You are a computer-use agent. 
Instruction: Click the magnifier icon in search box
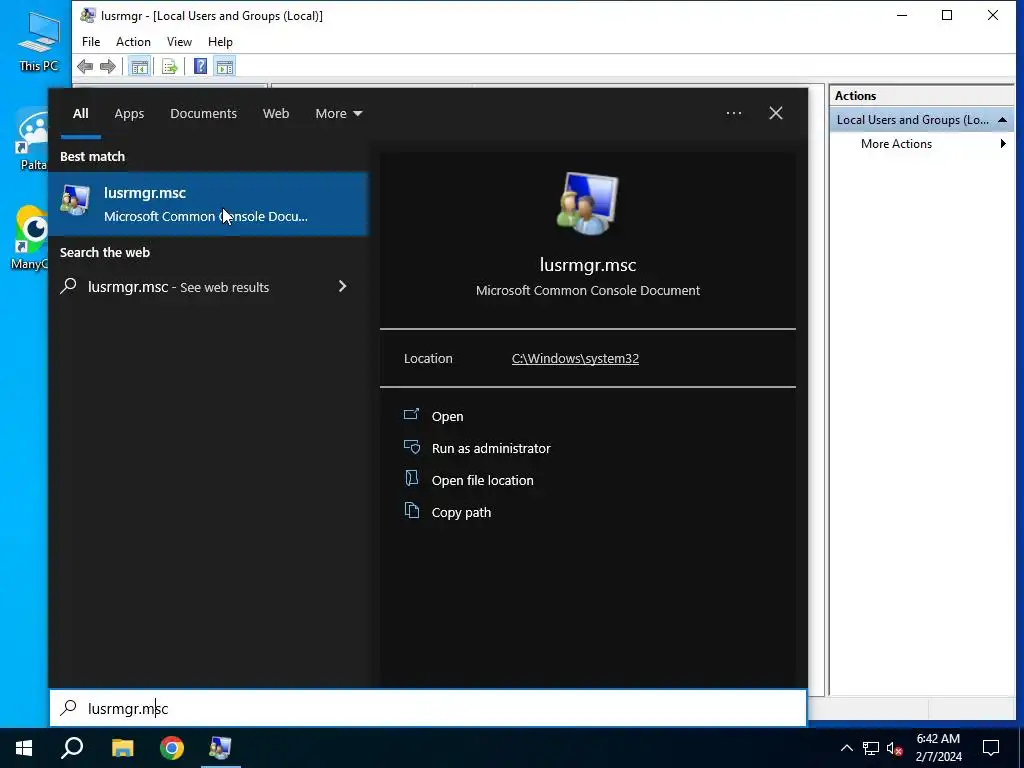[x=69, y=708]
